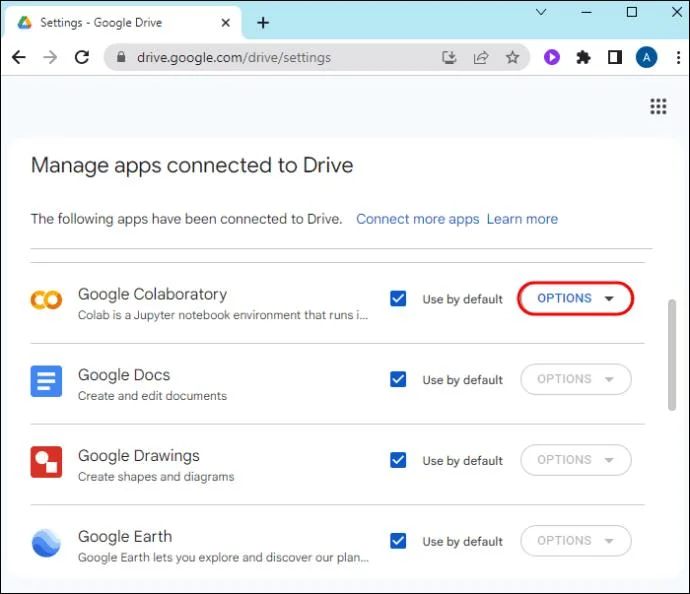Screen dimensions: 690x594
Task: Go back with the browser back arrow
Action: point(18,57)
